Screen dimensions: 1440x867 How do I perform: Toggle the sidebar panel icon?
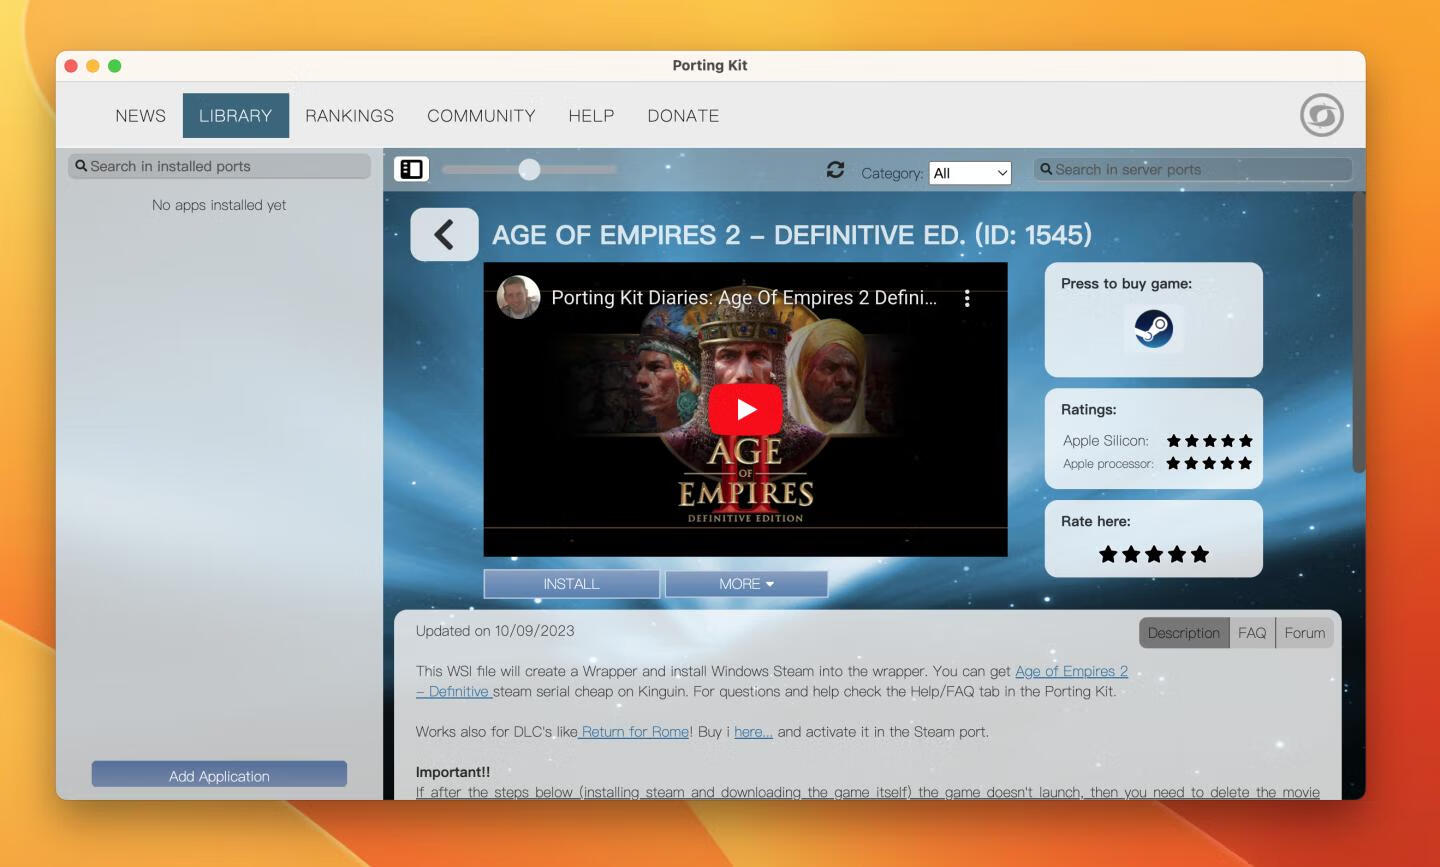(411, 169)
